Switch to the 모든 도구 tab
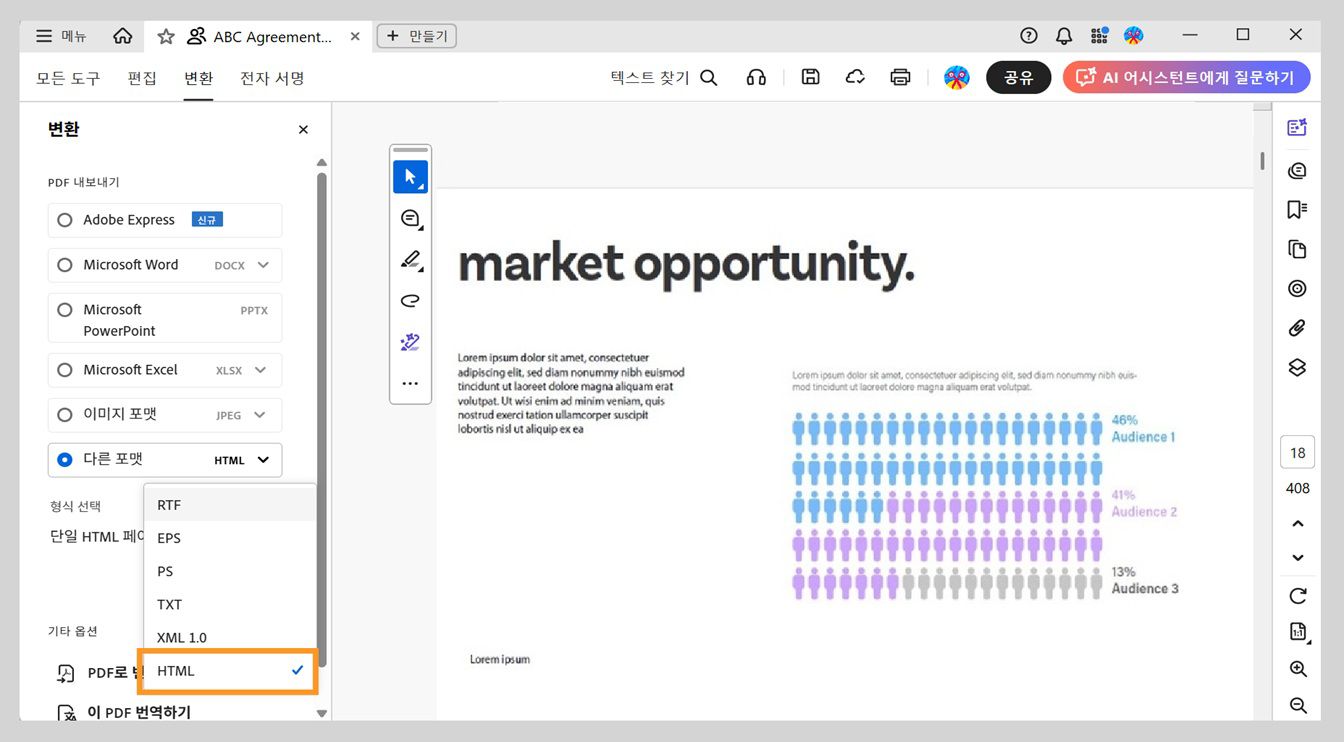1344x742 pixels. tap(68, 78)
